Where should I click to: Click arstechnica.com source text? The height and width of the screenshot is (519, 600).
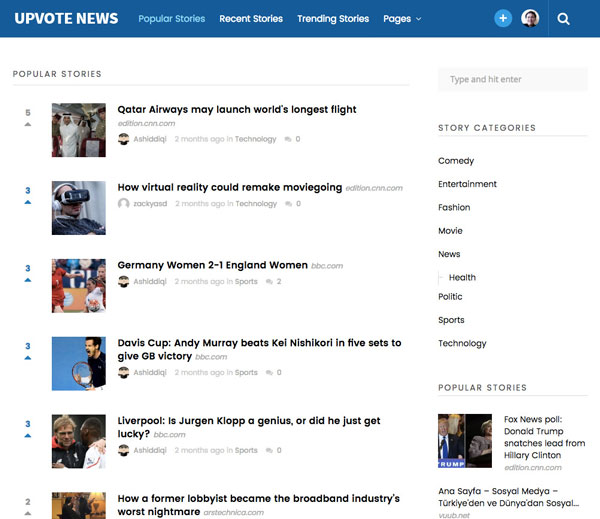(x=233, y=512)
